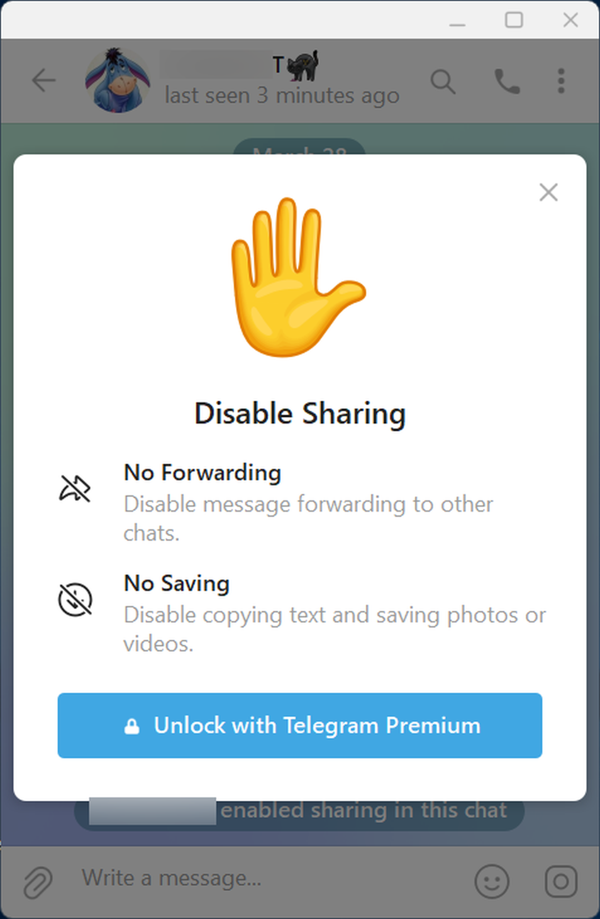Click the No Forwarding crossed-arrow icon
600x919 pixels.
coord(75,488)
